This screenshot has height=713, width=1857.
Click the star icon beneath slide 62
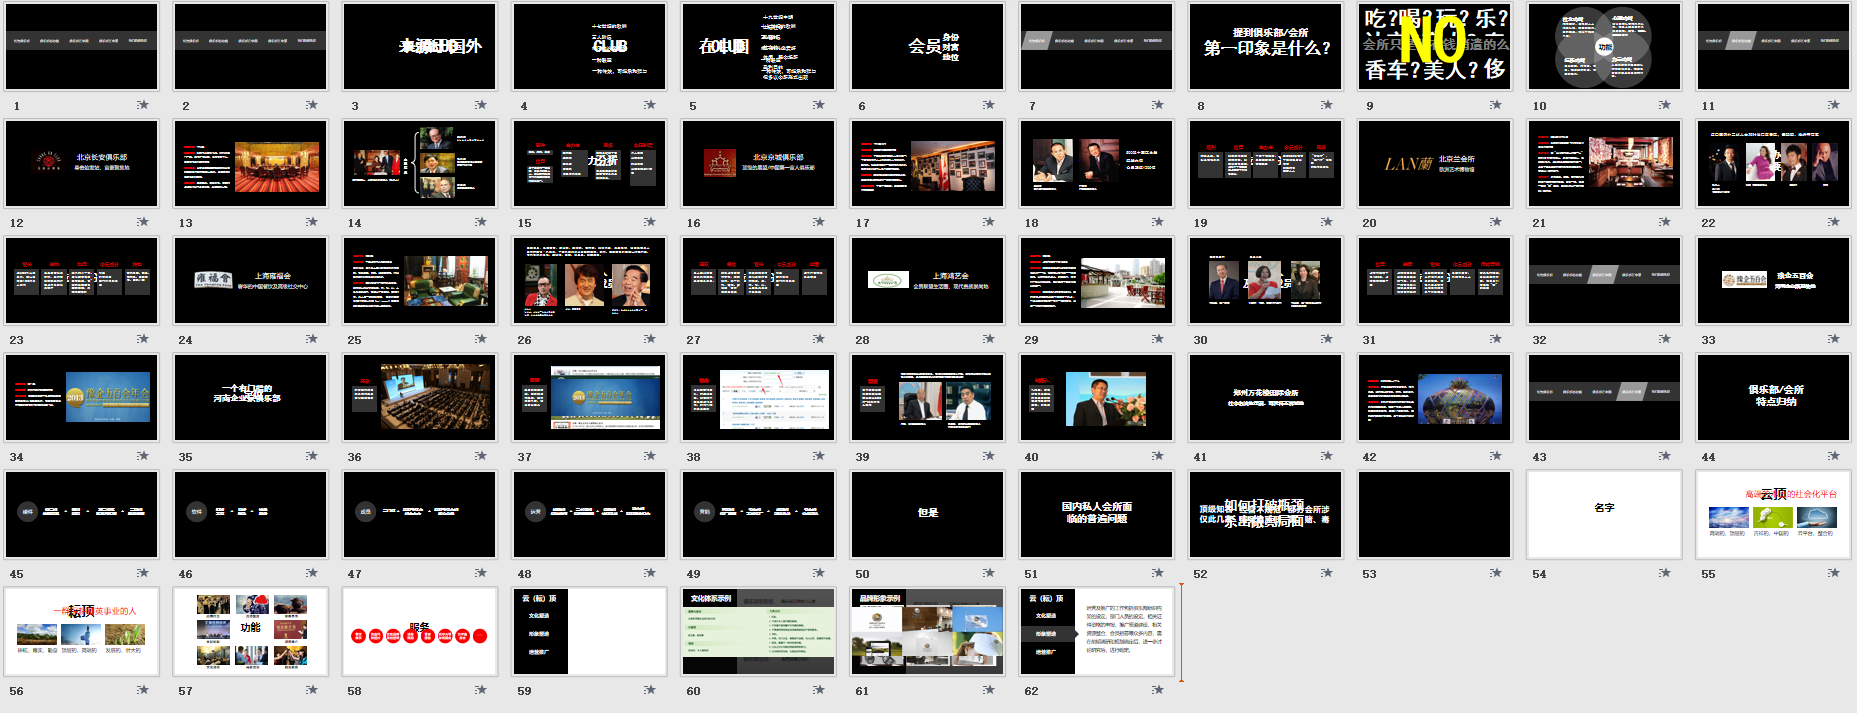click(1157, 690)
